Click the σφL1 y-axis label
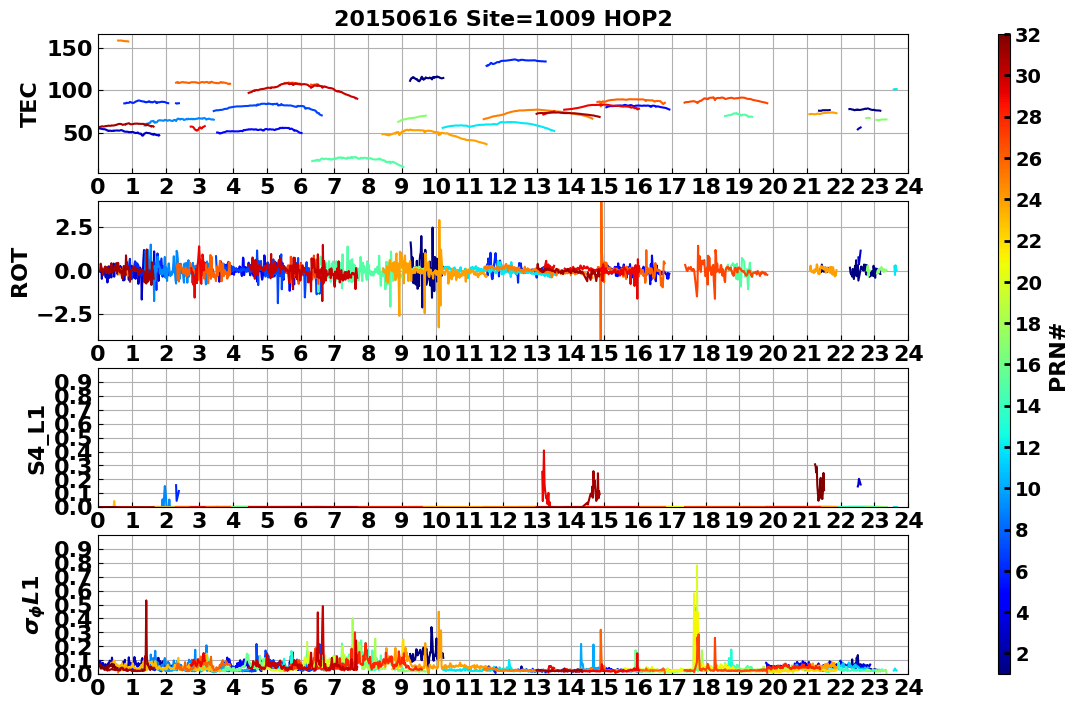 pos(34,605)
